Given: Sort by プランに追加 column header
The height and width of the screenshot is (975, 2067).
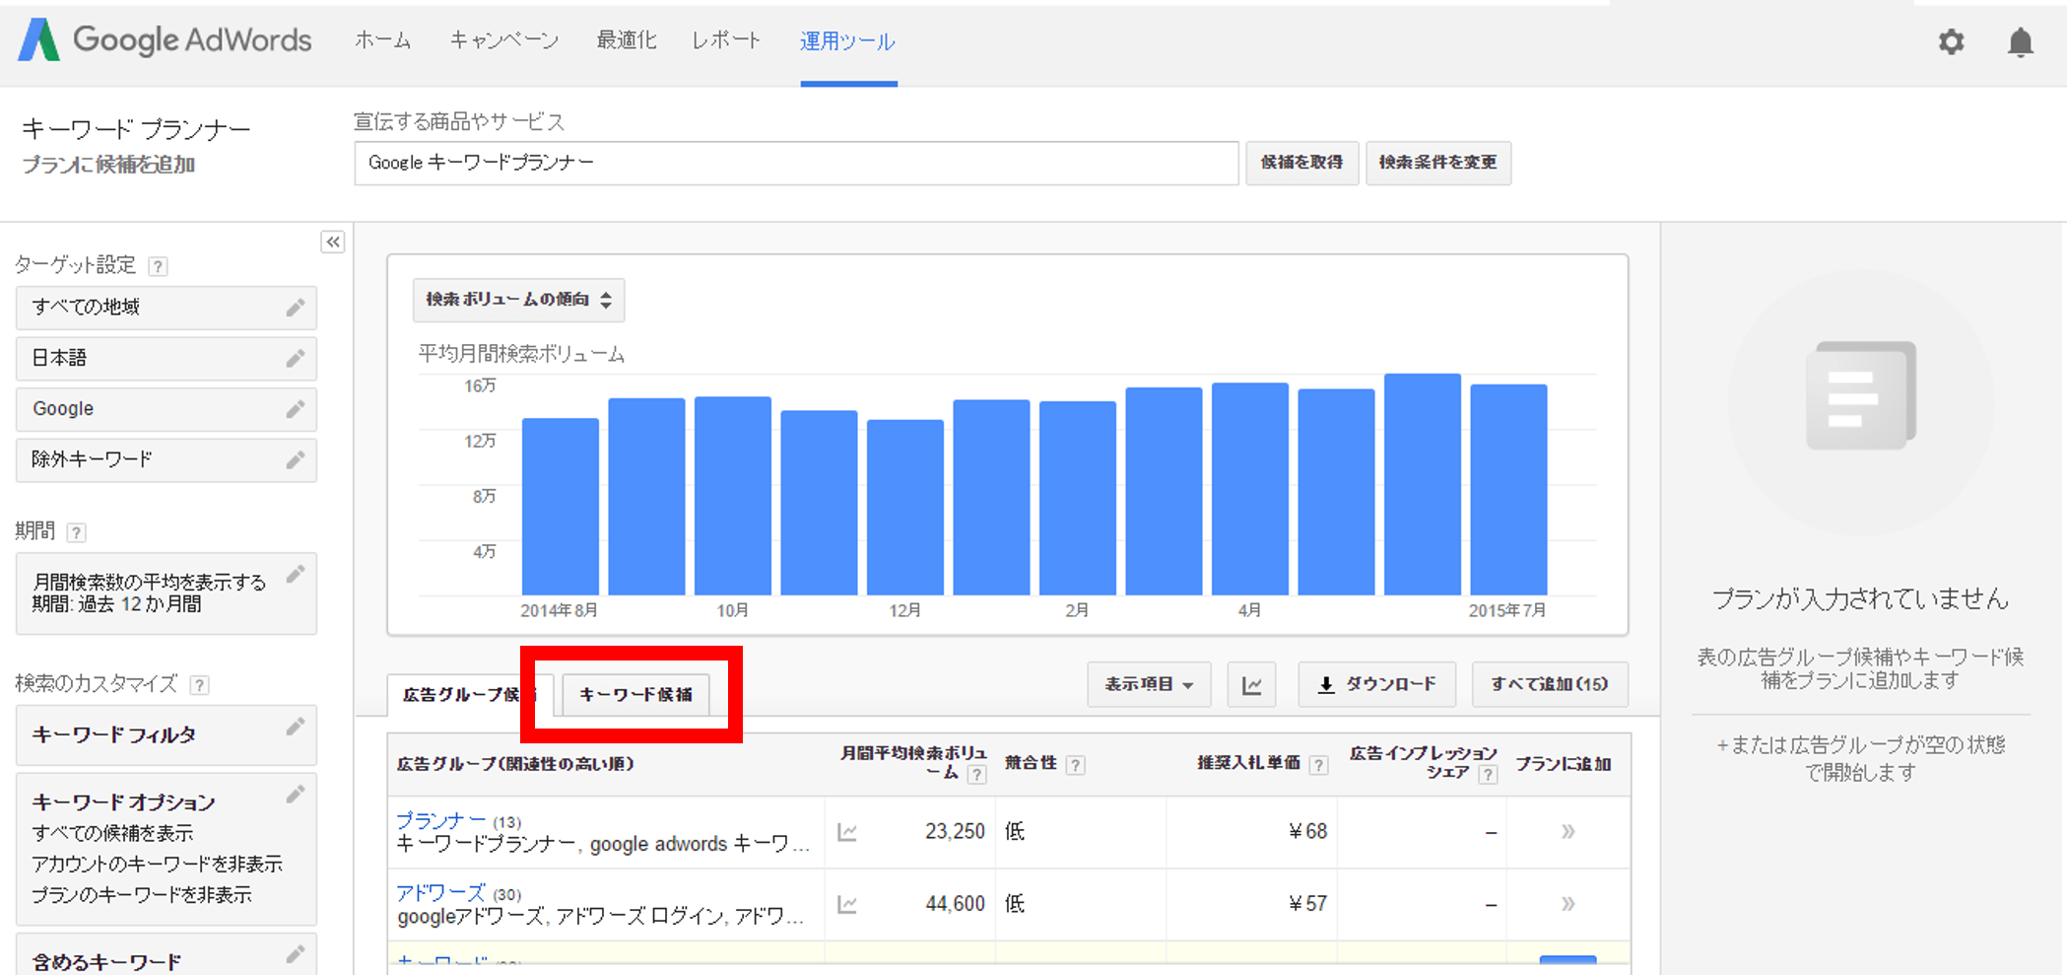Looking at the screenshot, I should click(1563, 765).
